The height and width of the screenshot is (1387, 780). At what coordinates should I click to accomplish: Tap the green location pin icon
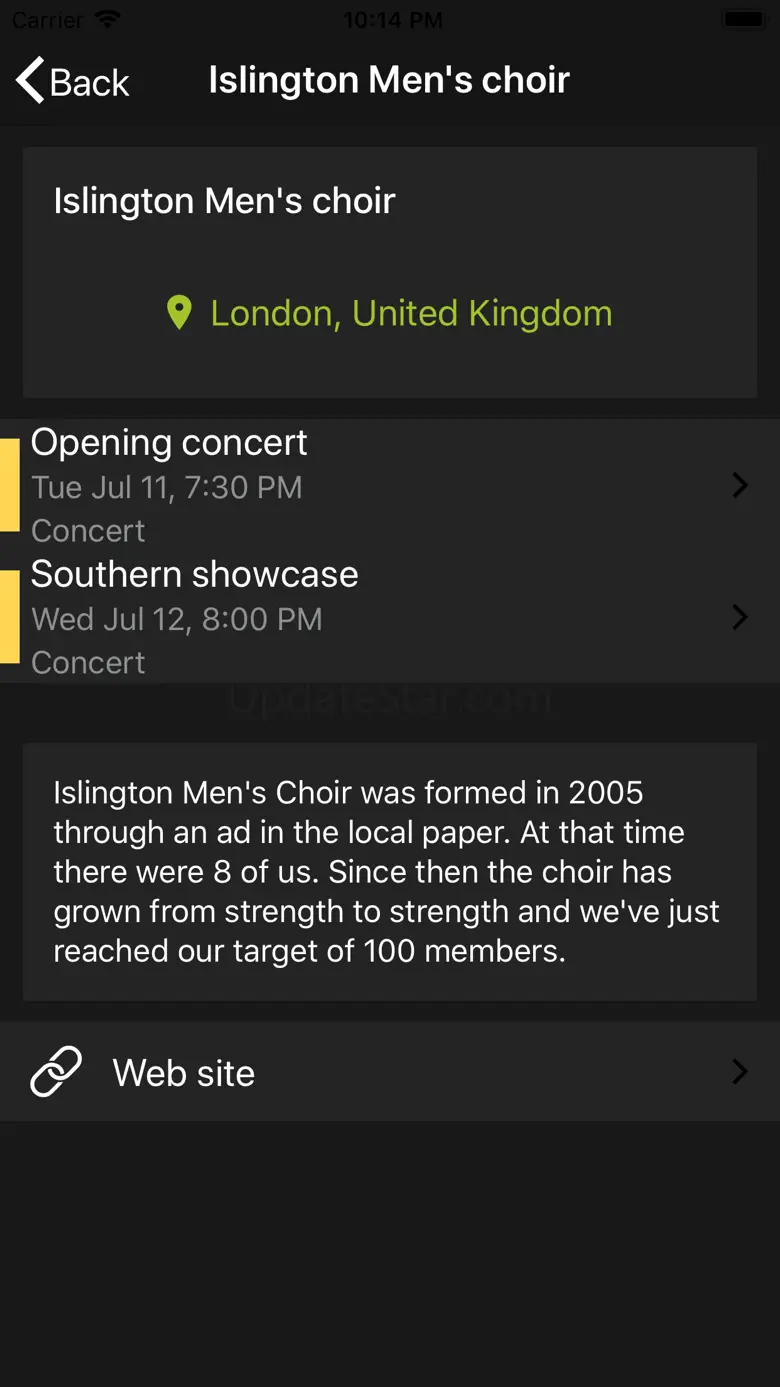pos(179,313)
